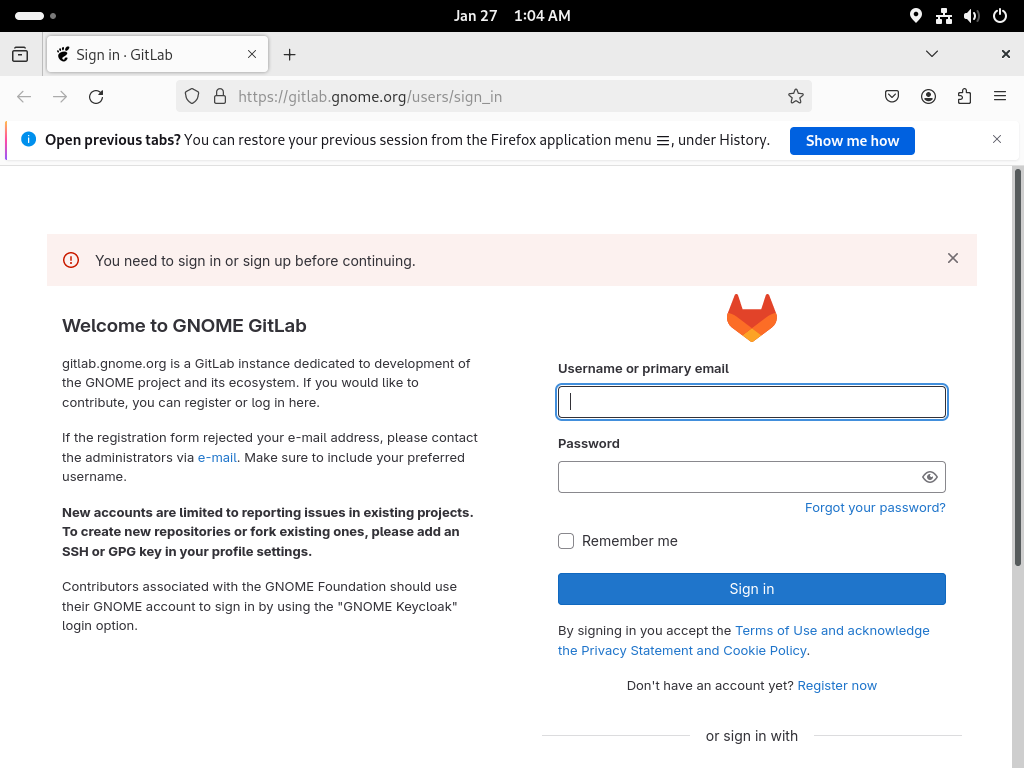Focus the Password input field

point(752,477)
